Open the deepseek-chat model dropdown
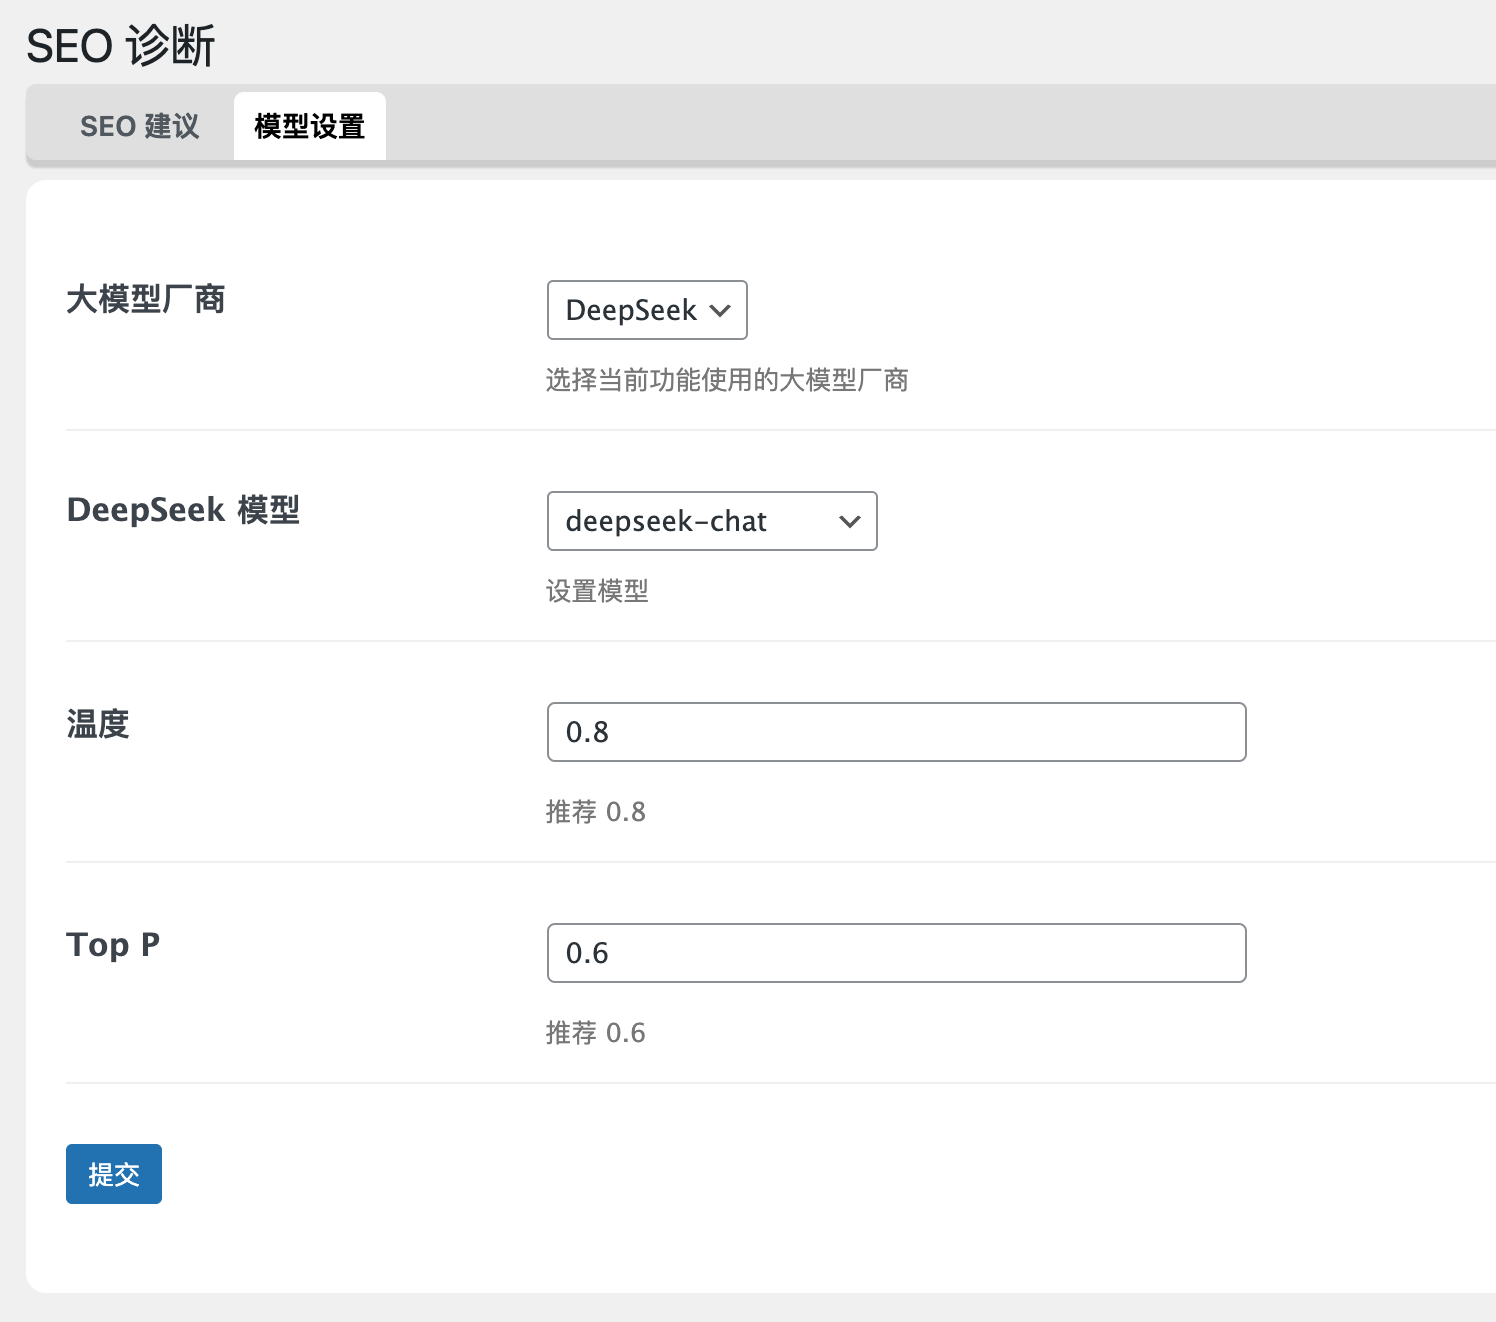Image resolution: width=1496 pixels, height=1322 pixels. [x=712, y=521]
